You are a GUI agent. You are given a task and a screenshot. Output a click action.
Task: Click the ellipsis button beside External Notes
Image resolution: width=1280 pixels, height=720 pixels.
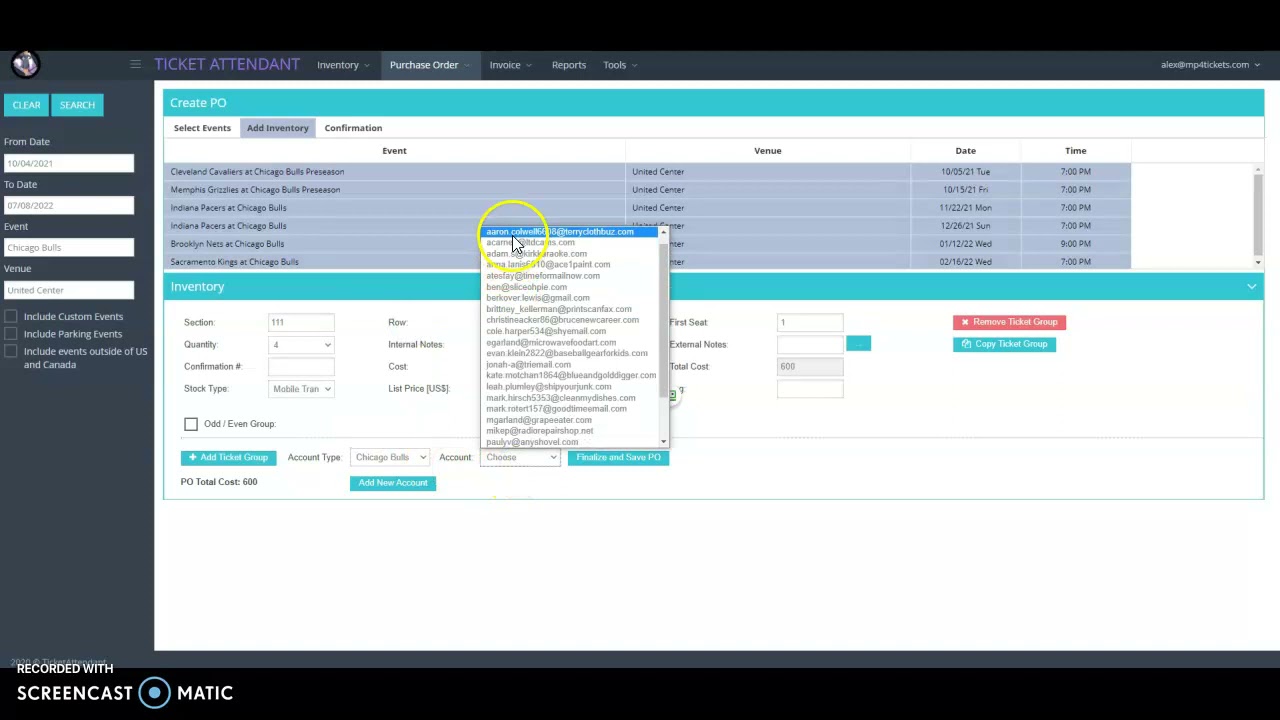coord(858,344)
